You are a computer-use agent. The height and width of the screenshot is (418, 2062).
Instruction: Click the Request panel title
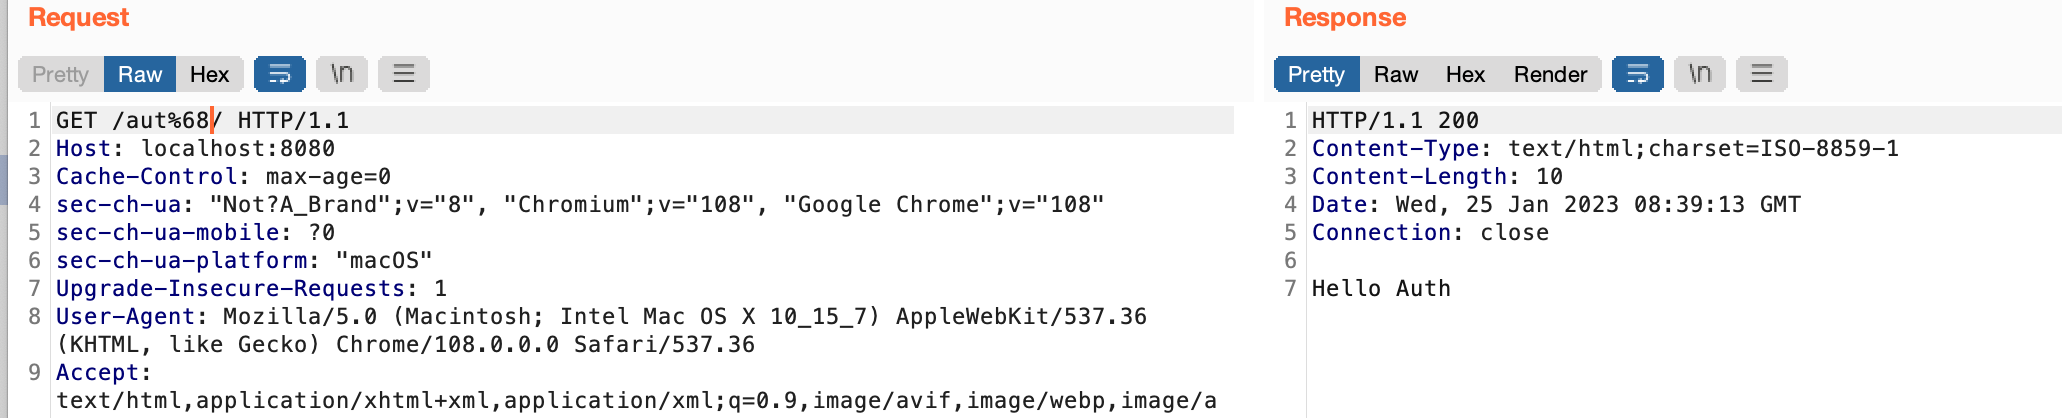tap(79, 17)
